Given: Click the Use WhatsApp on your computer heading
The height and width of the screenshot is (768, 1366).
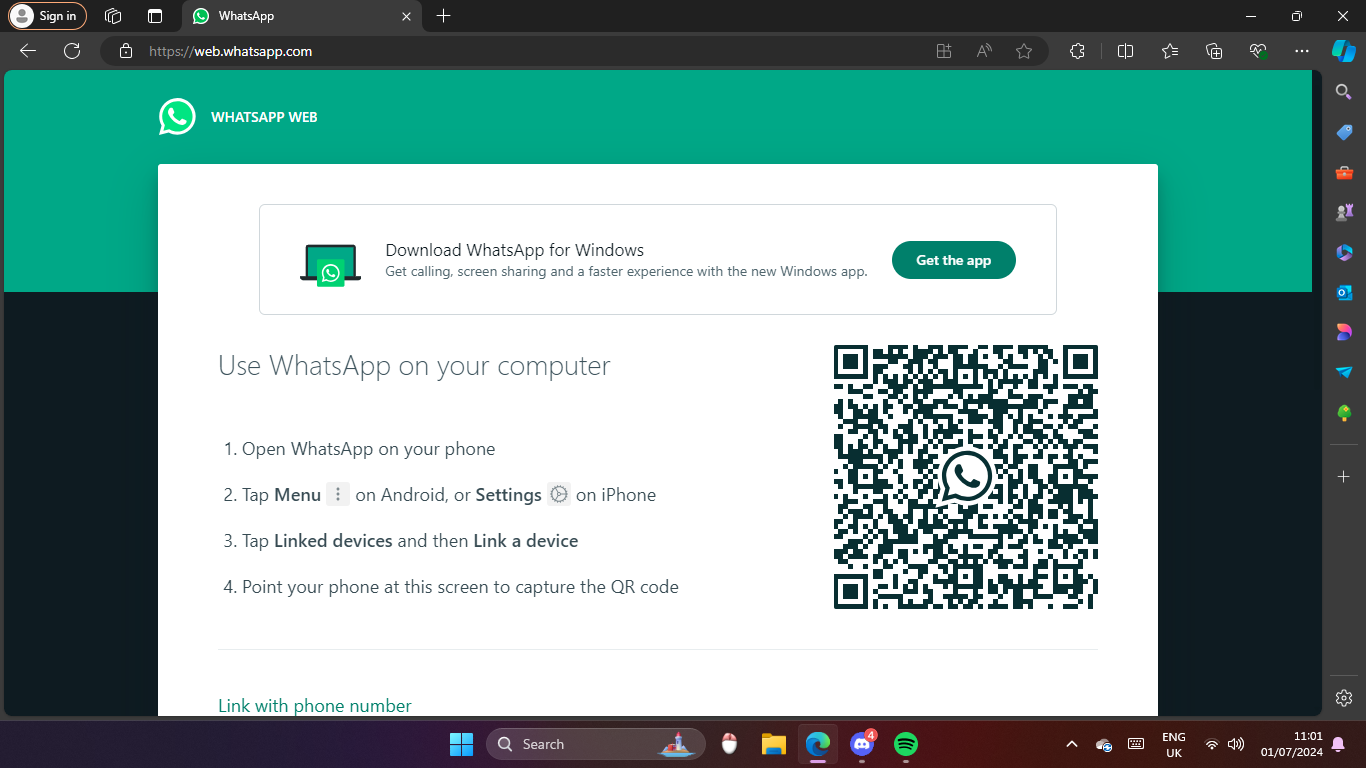Looking at the screenshot, I should click(x=414, y=366).
